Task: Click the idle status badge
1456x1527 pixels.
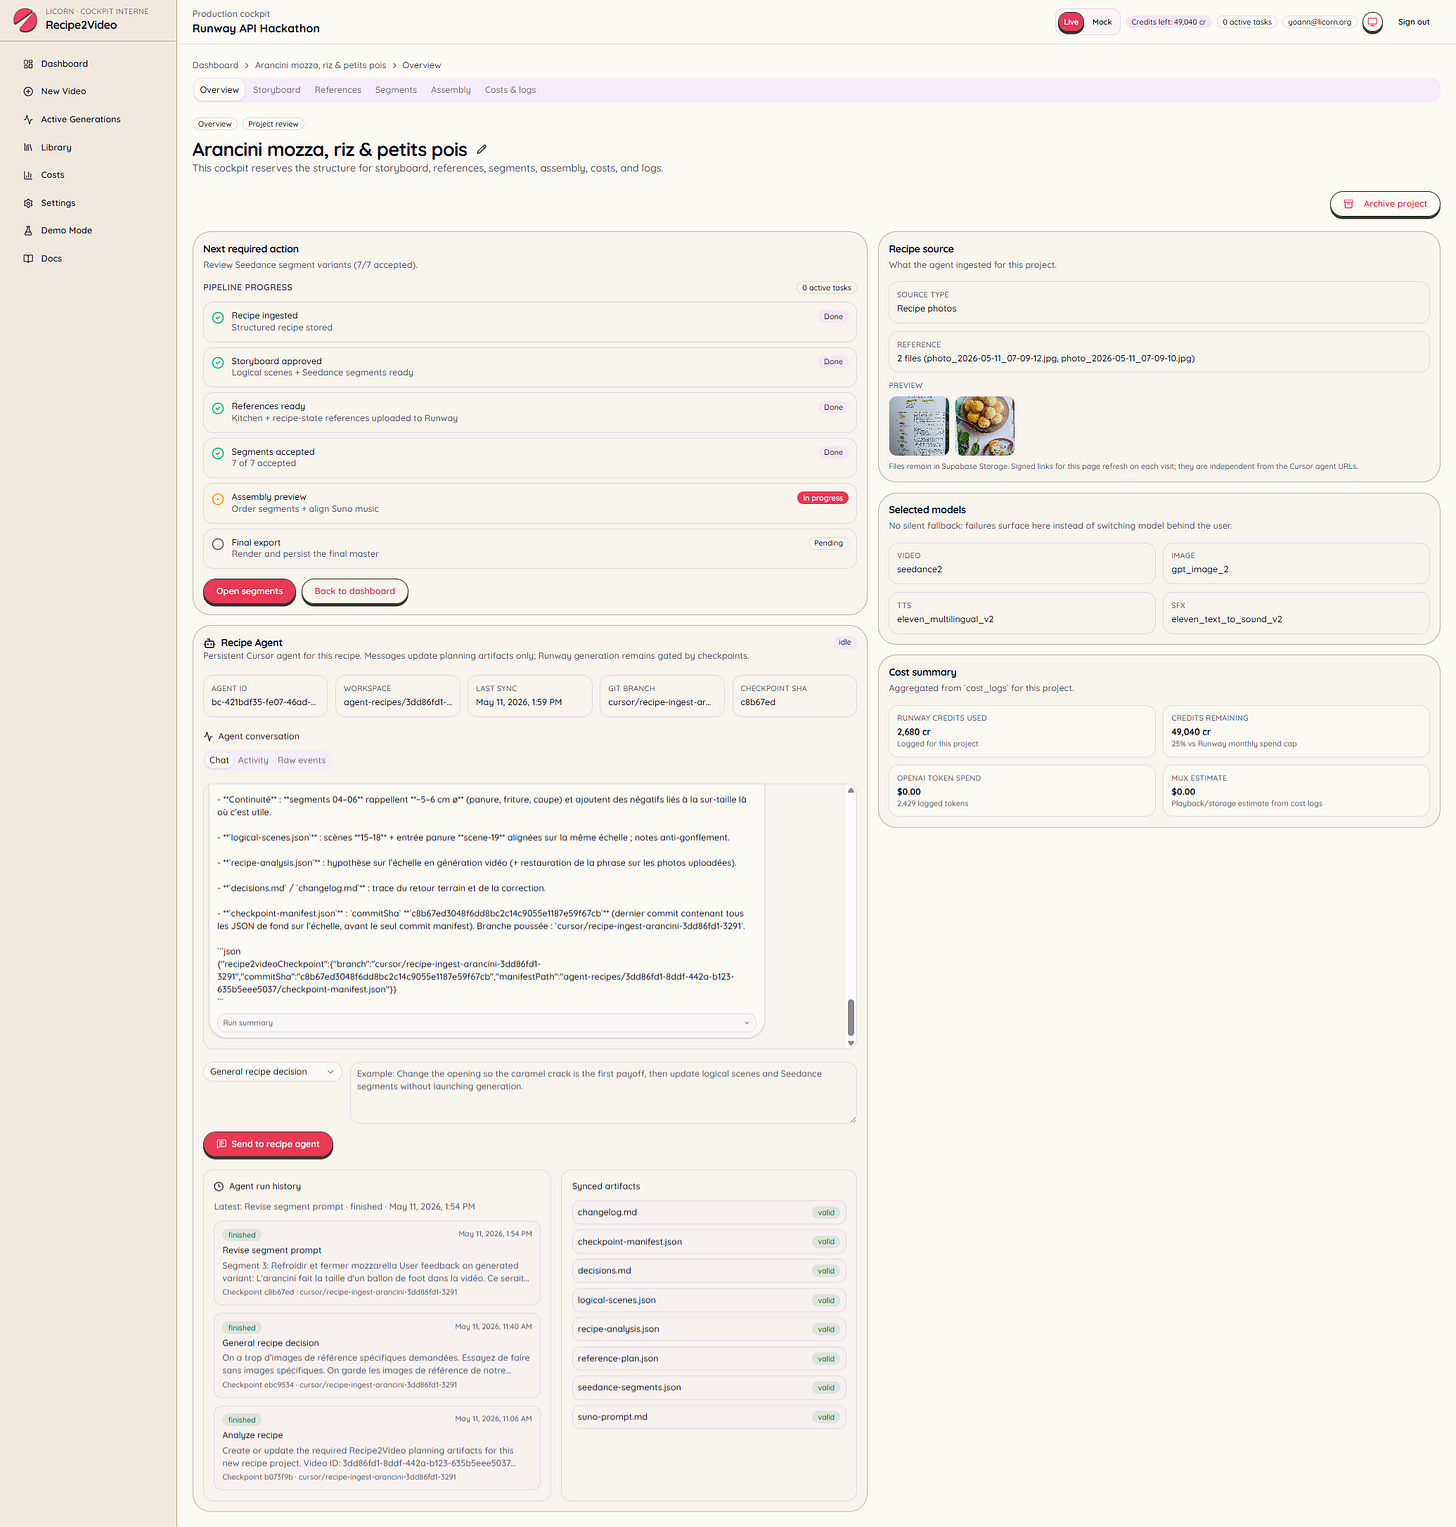Action: point(845,643)
